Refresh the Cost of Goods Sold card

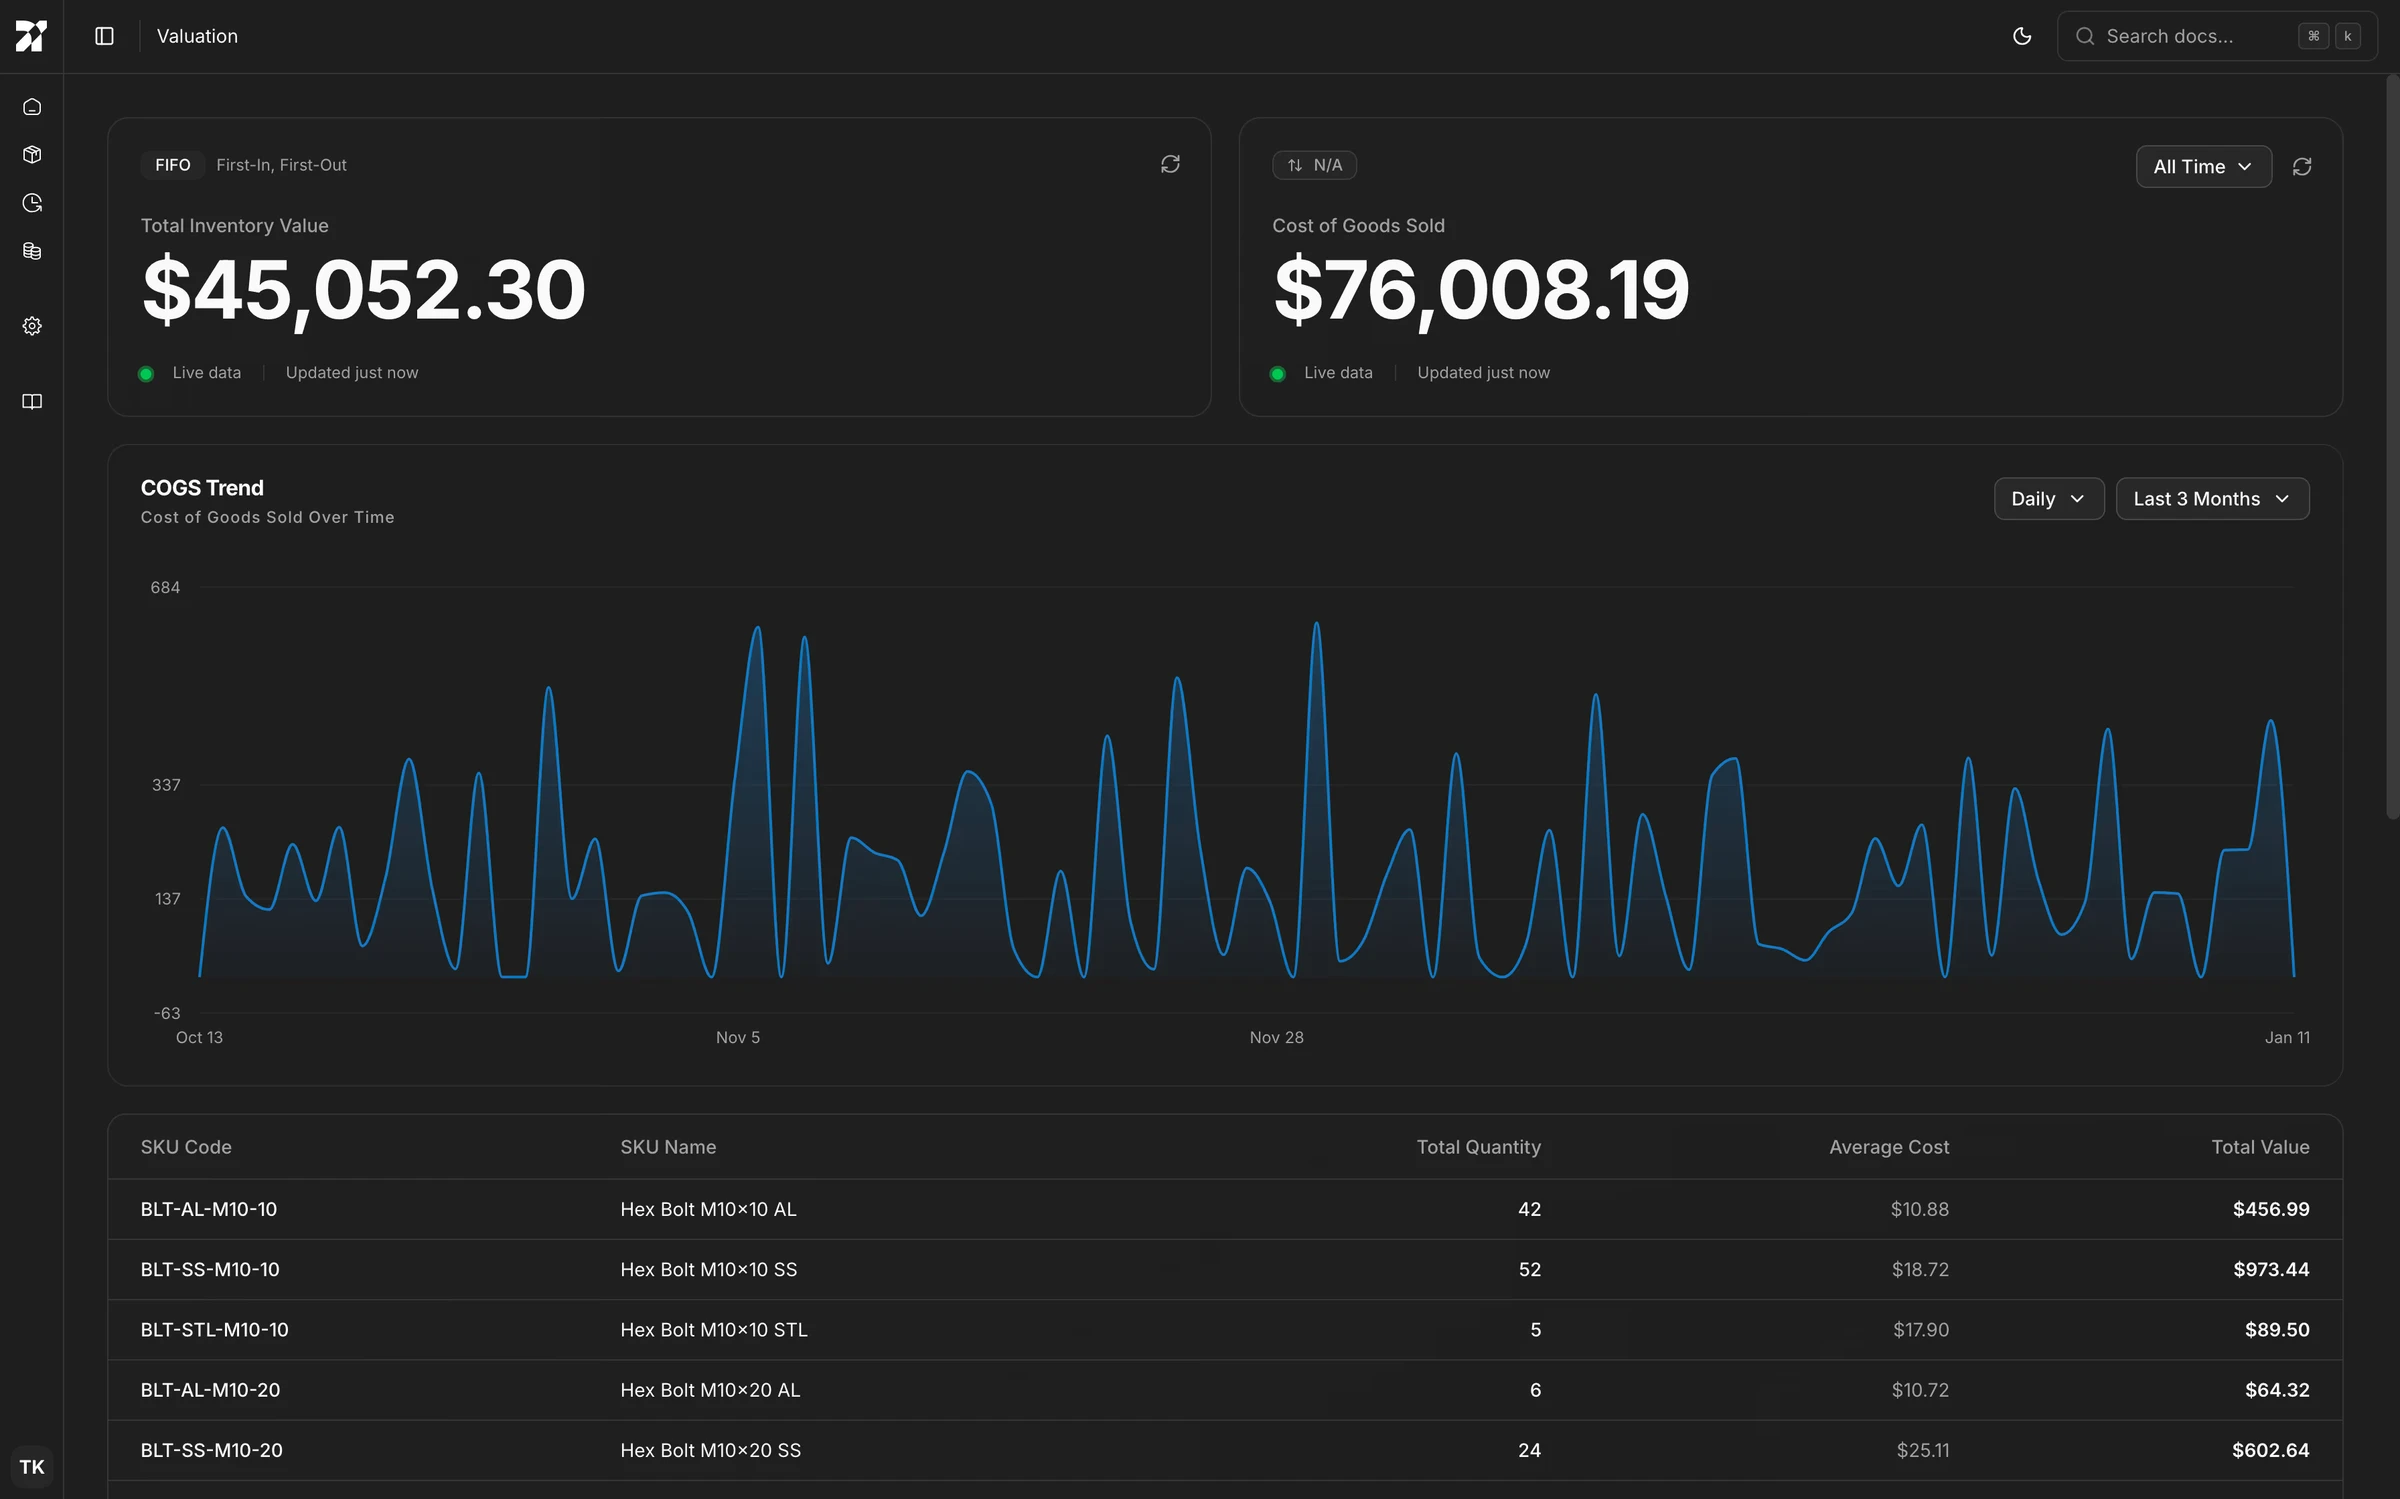(2302, 167)
